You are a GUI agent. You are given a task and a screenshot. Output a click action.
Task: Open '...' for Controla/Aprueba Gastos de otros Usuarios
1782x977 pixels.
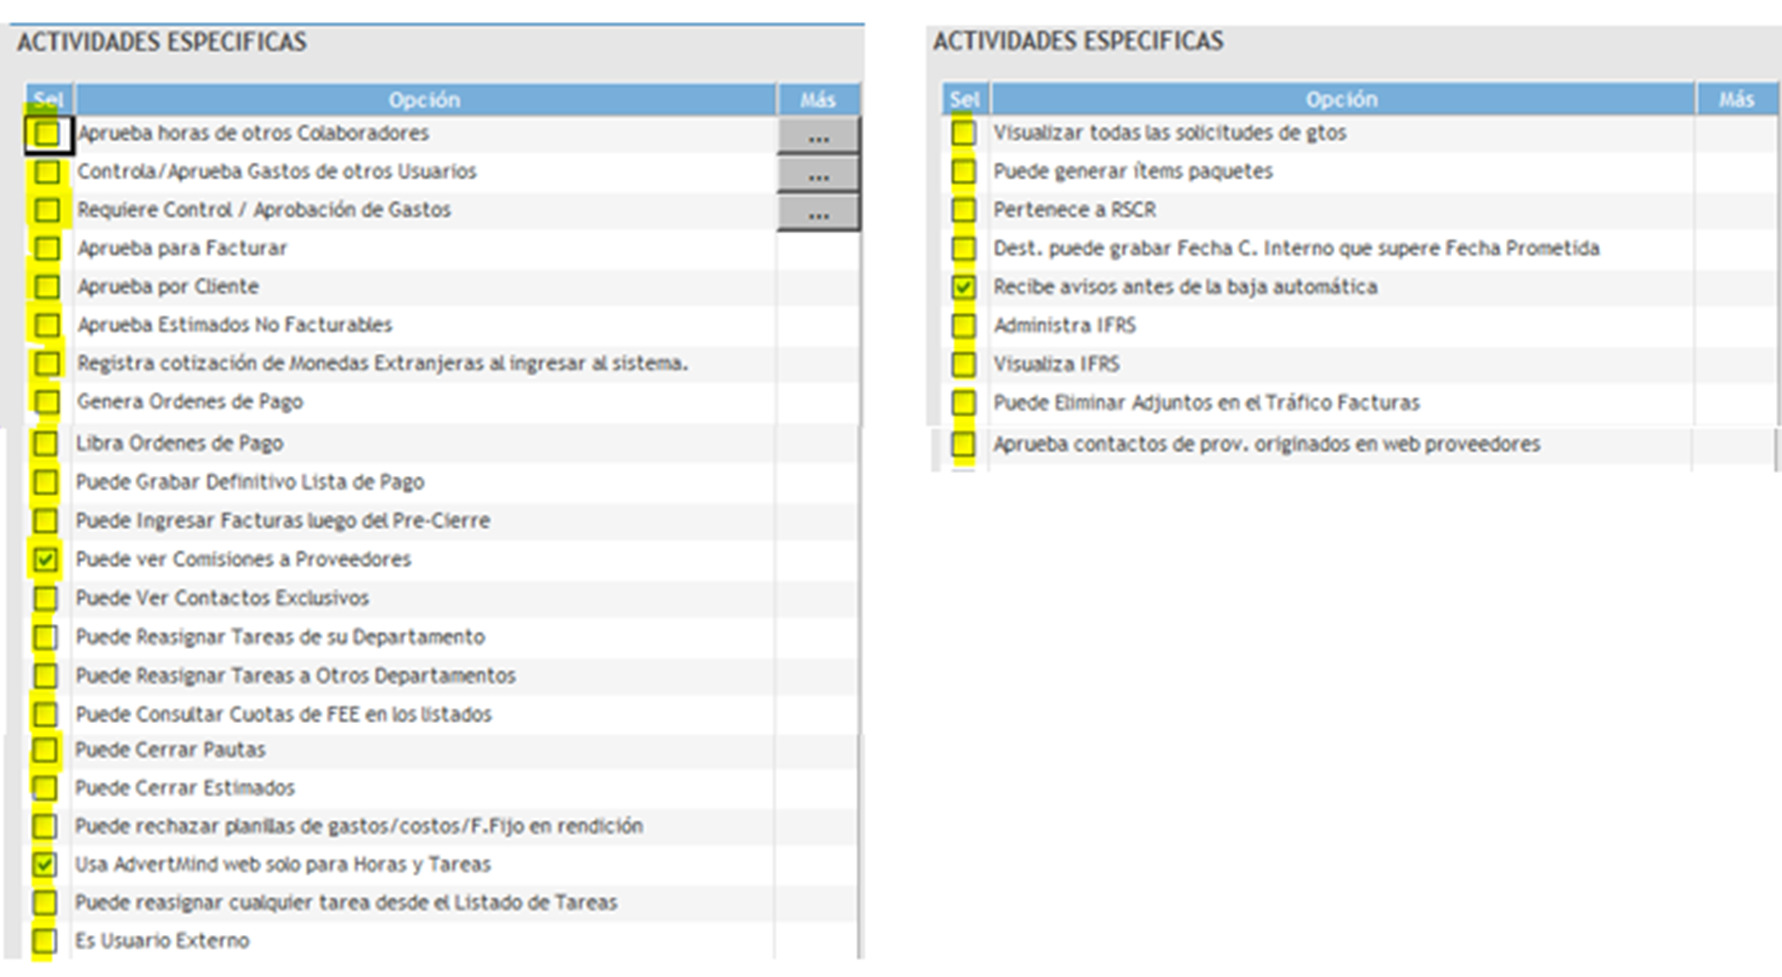(x=818, y=174)
